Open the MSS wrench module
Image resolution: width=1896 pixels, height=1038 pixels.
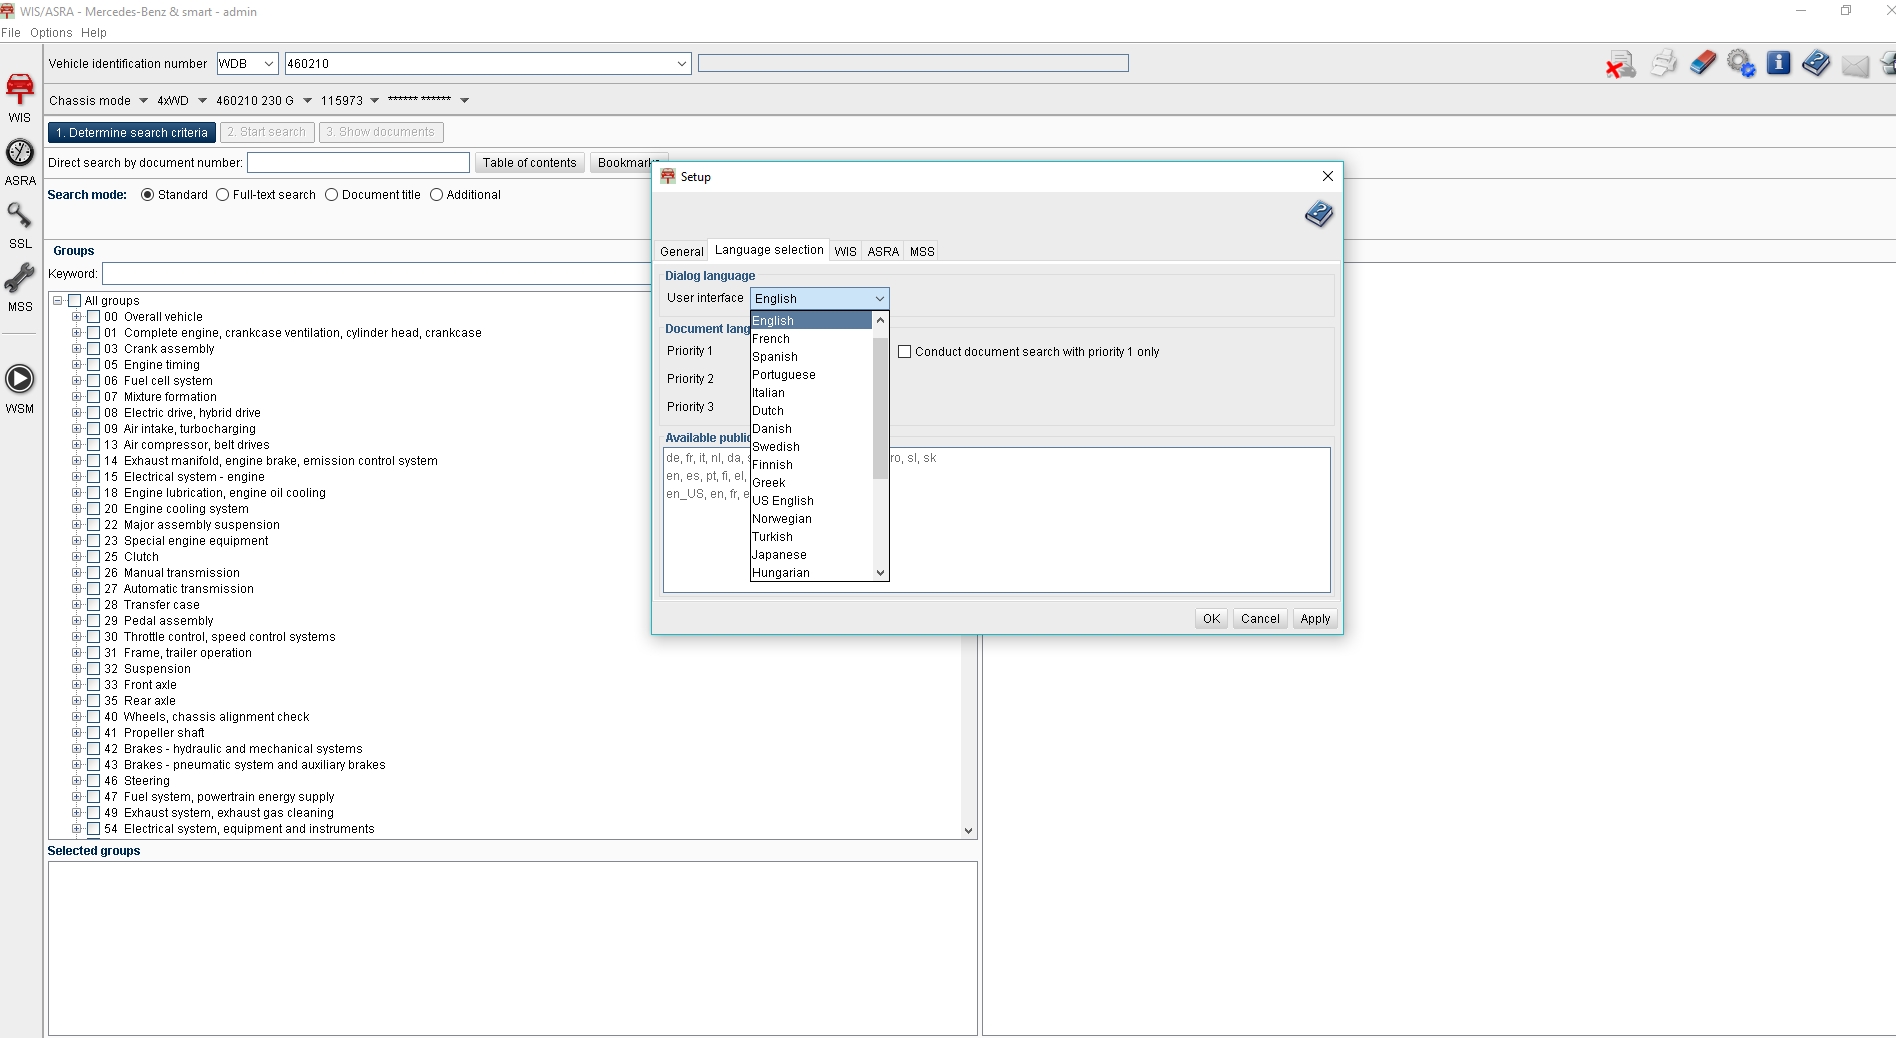20,287
